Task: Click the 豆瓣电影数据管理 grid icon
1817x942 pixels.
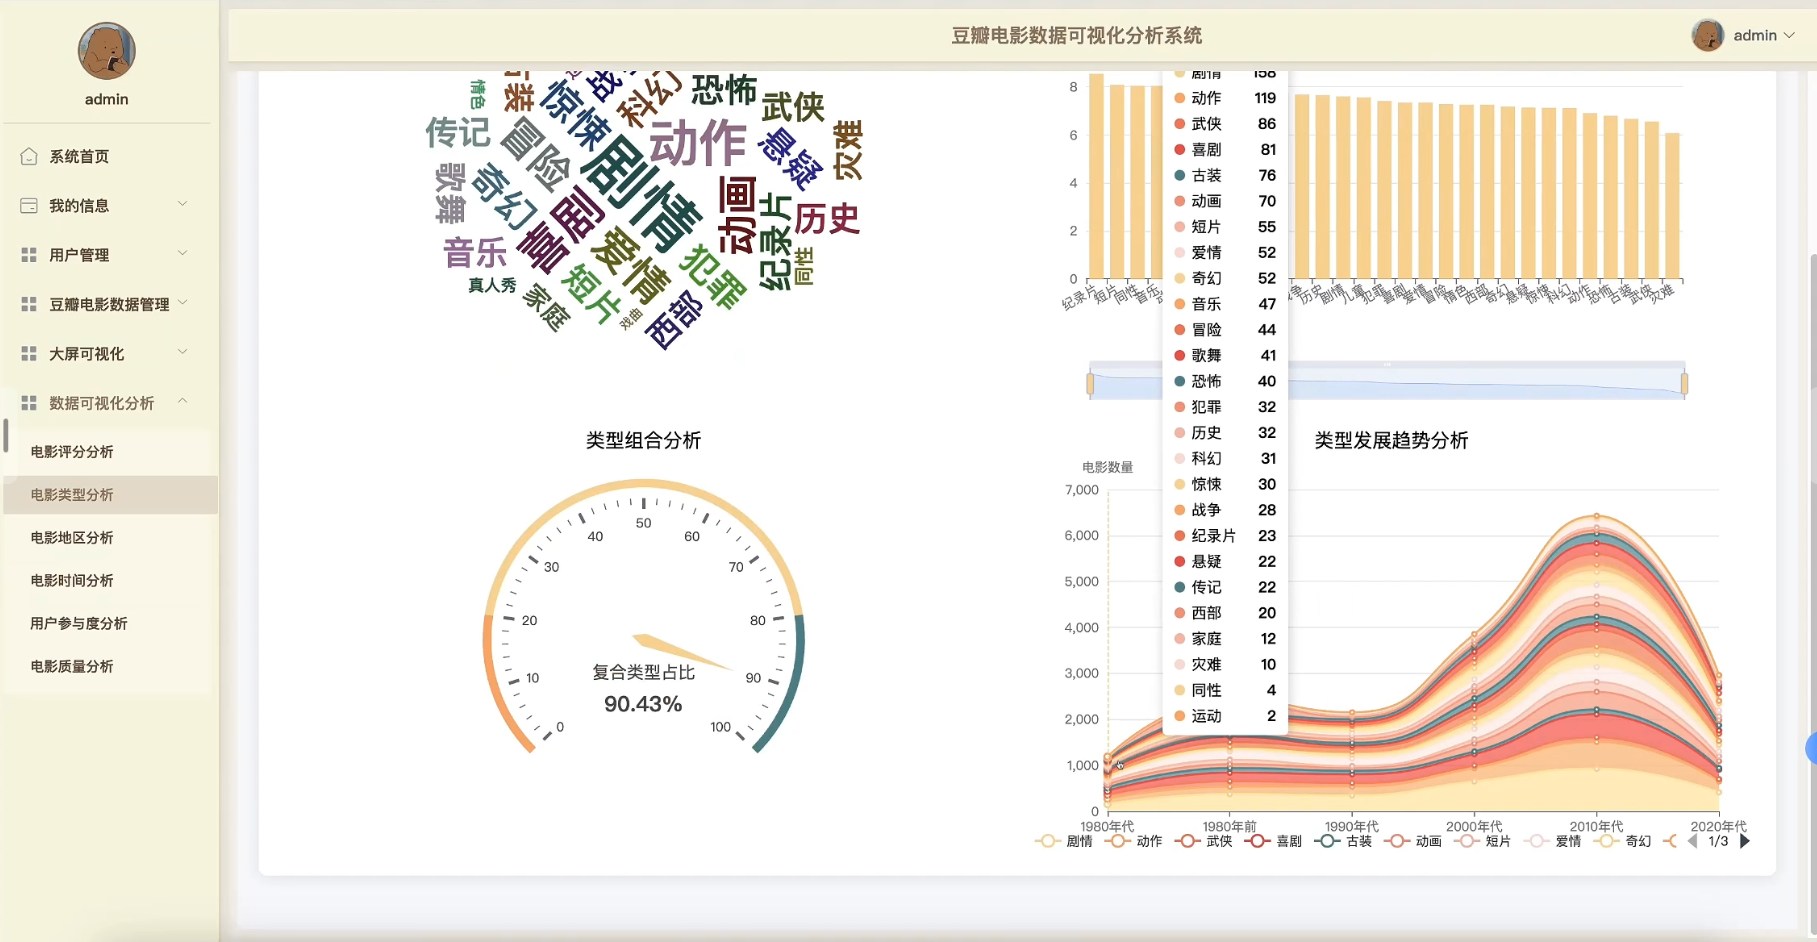Action: (29, 304)
